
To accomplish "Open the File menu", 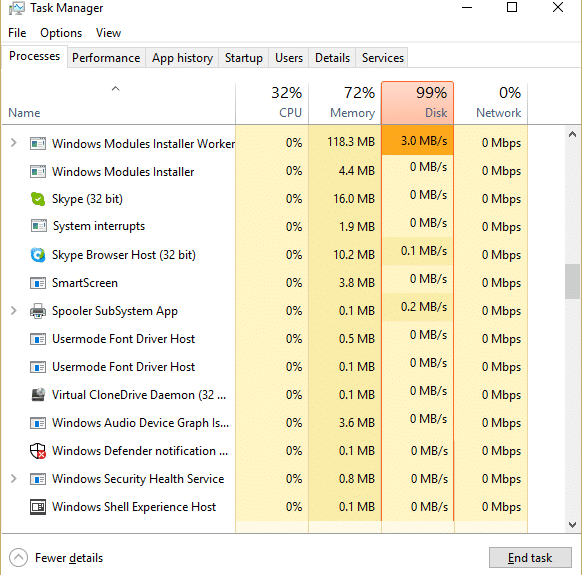I will (17, 33).
